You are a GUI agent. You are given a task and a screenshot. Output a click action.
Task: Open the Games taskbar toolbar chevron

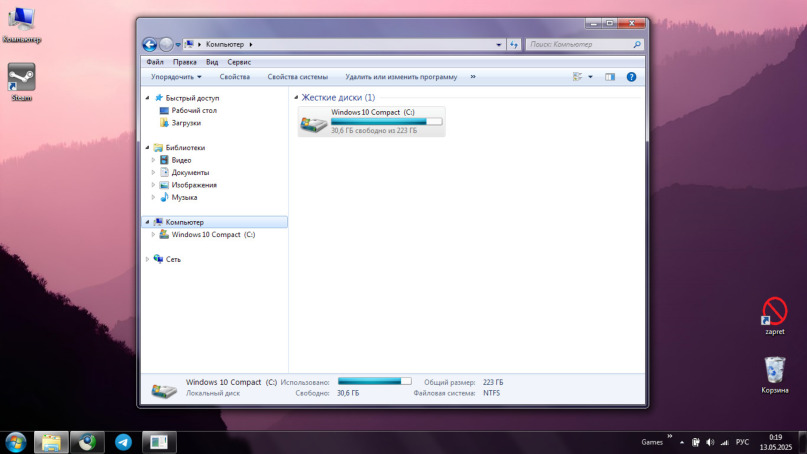(x=670, y=436)
